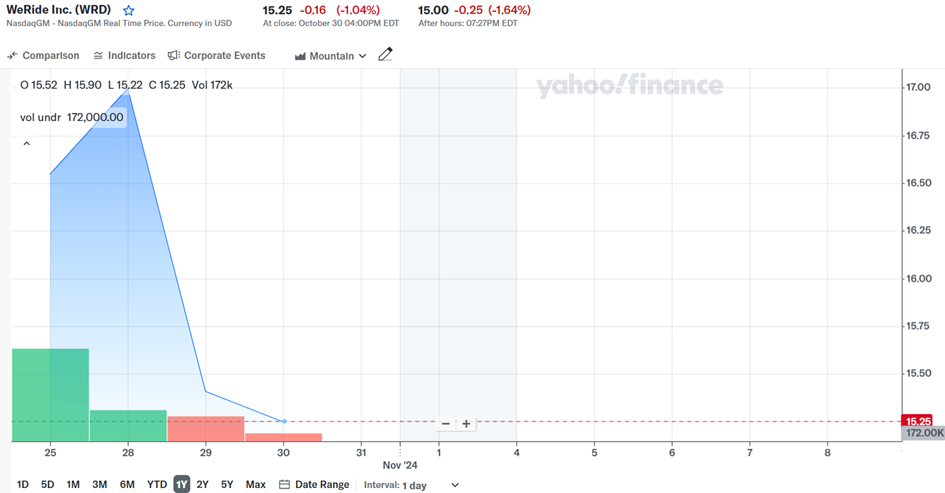Choose the Max range tab
This screenshot has width=945, height=493.
tap(255, 485)
